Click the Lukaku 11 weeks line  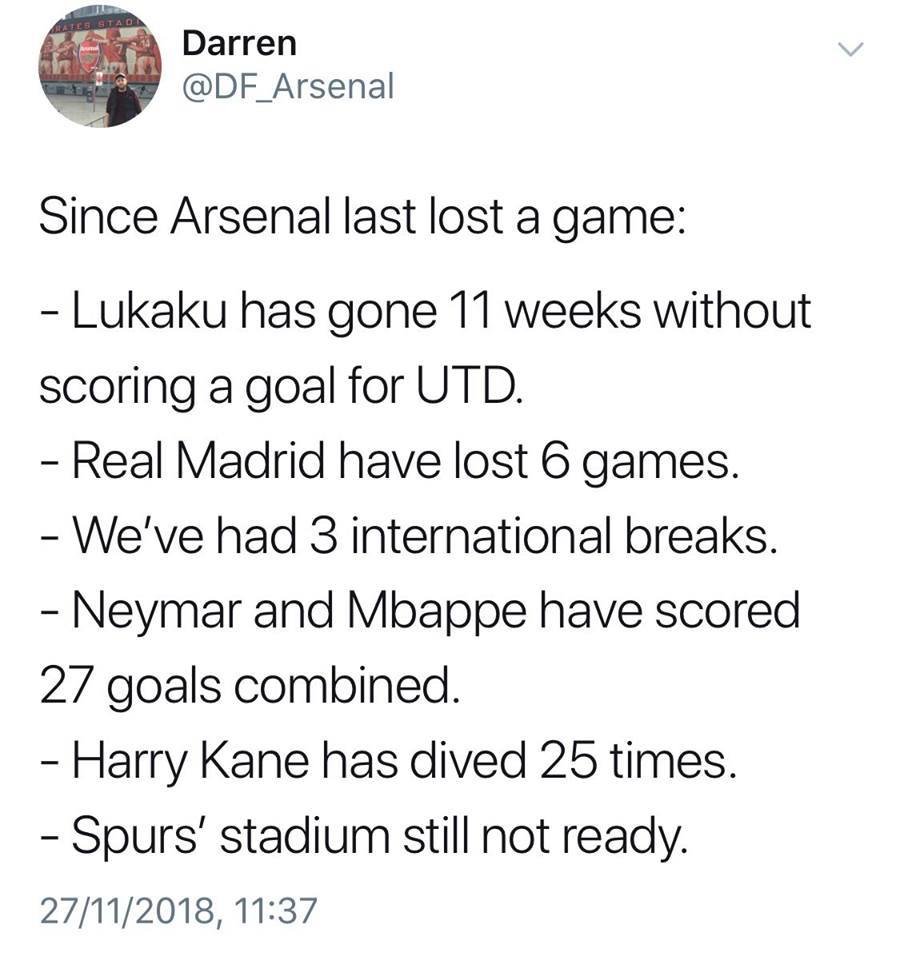click(426, 311)
